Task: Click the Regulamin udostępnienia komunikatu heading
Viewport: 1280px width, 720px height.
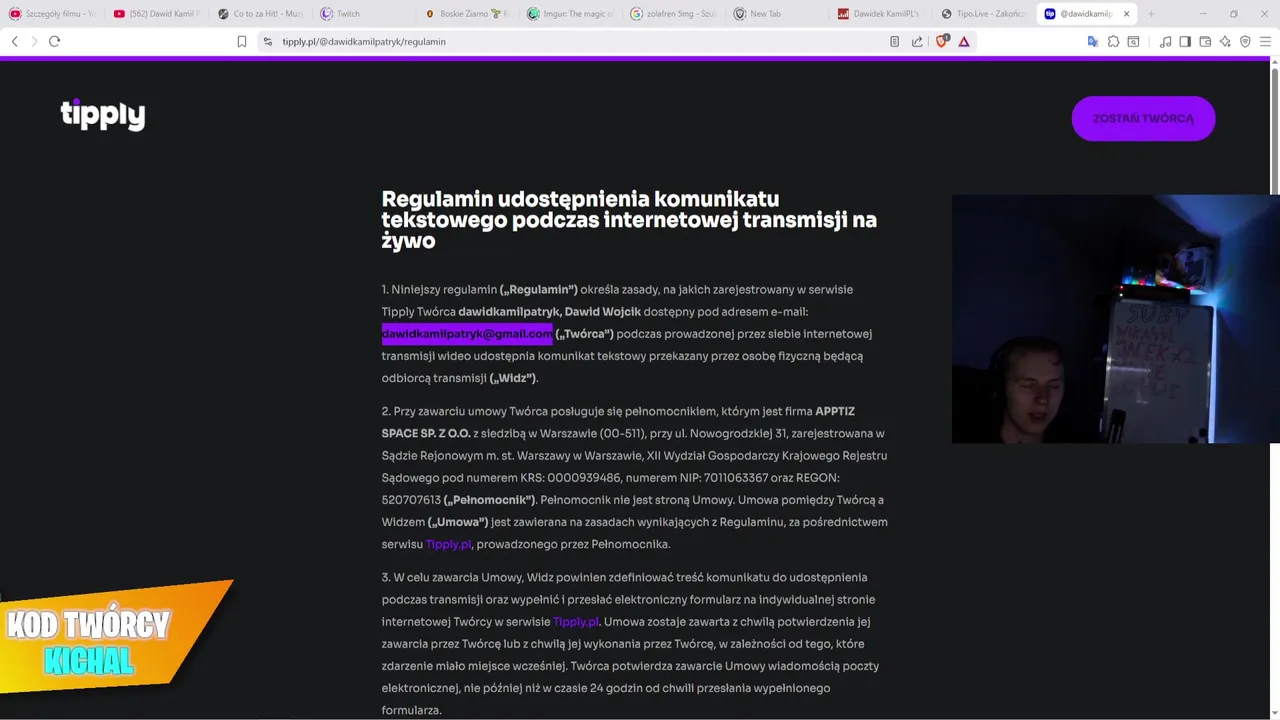Action: click(629, 220)
